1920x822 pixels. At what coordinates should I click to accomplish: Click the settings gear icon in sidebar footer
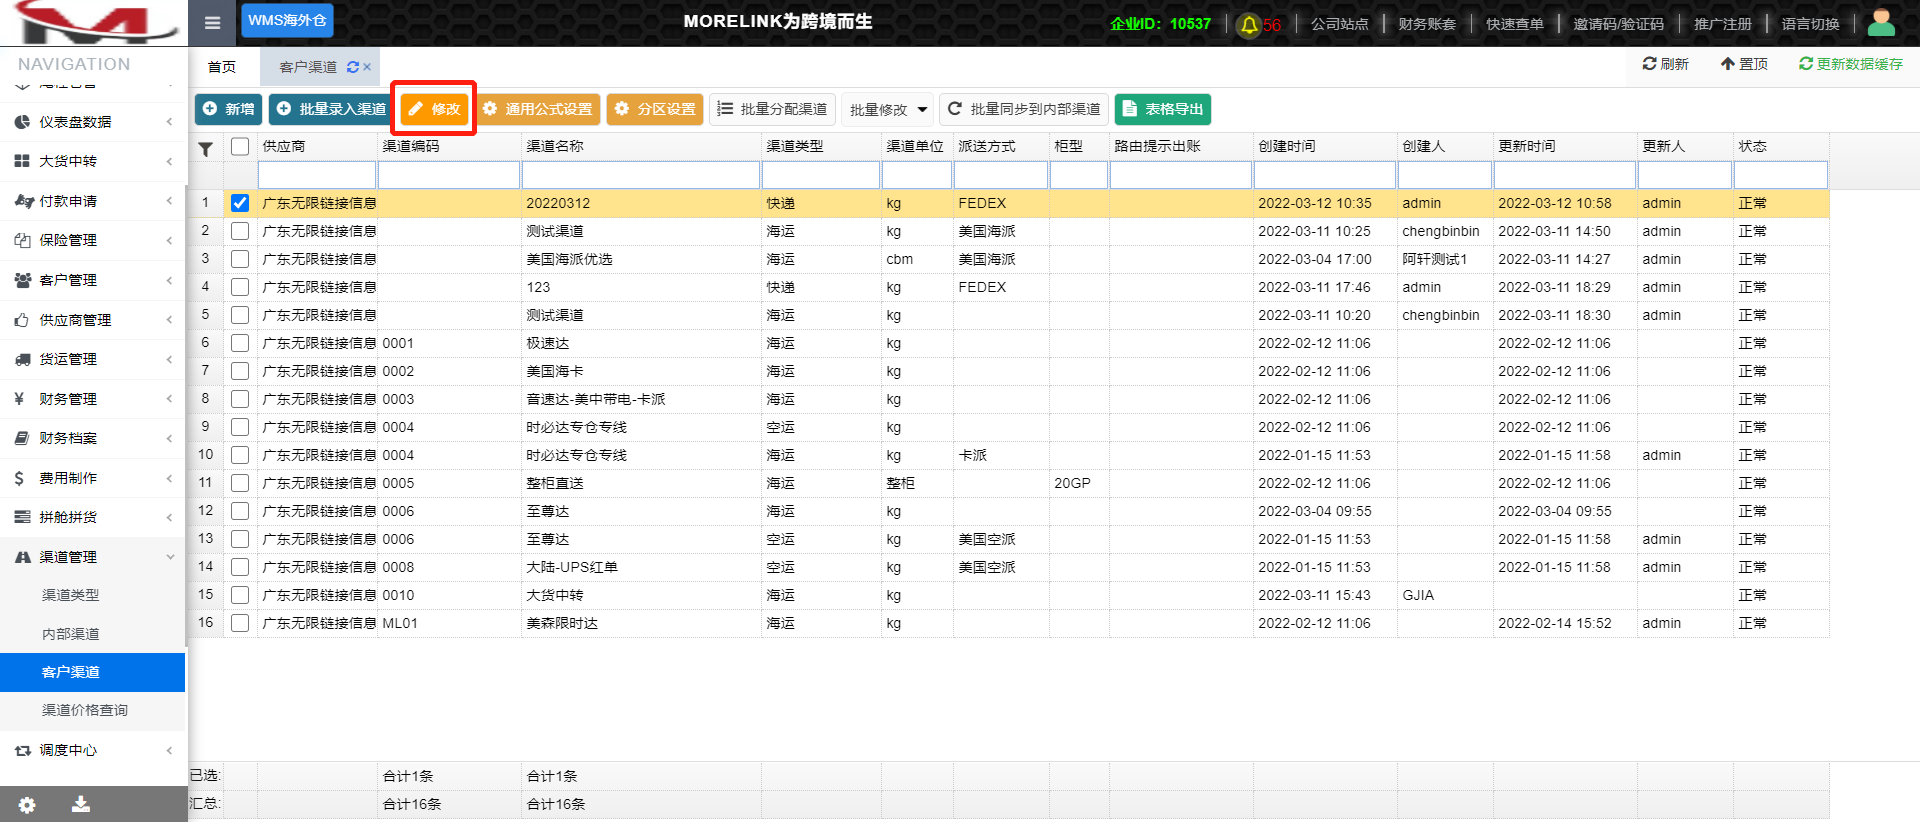(x=27, y=804)
